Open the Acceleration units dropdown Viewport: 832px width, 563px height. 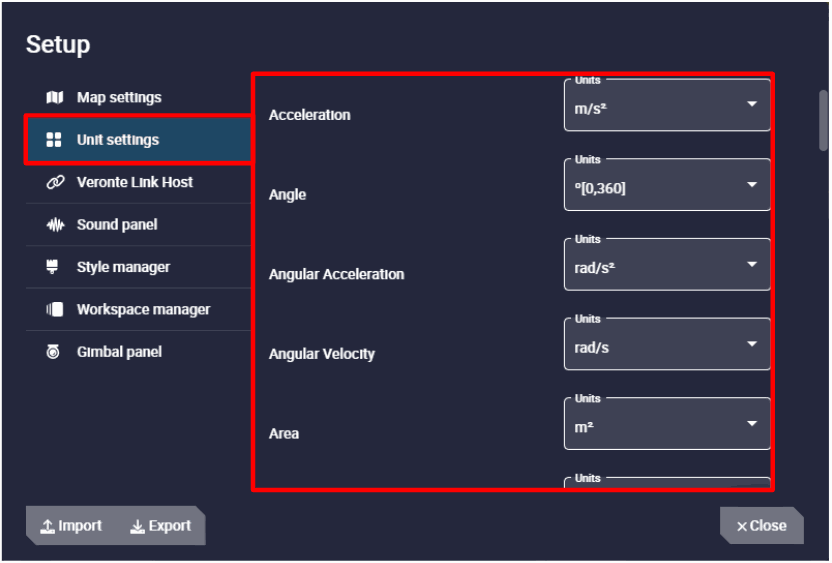point(667,106)
